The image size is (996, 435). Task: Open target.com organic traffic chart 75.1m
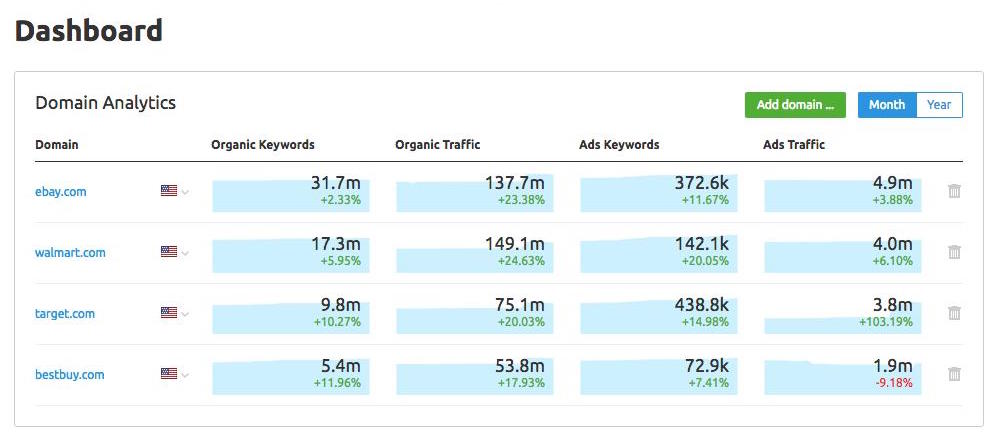pyautogui.click(x=474, y=315)
